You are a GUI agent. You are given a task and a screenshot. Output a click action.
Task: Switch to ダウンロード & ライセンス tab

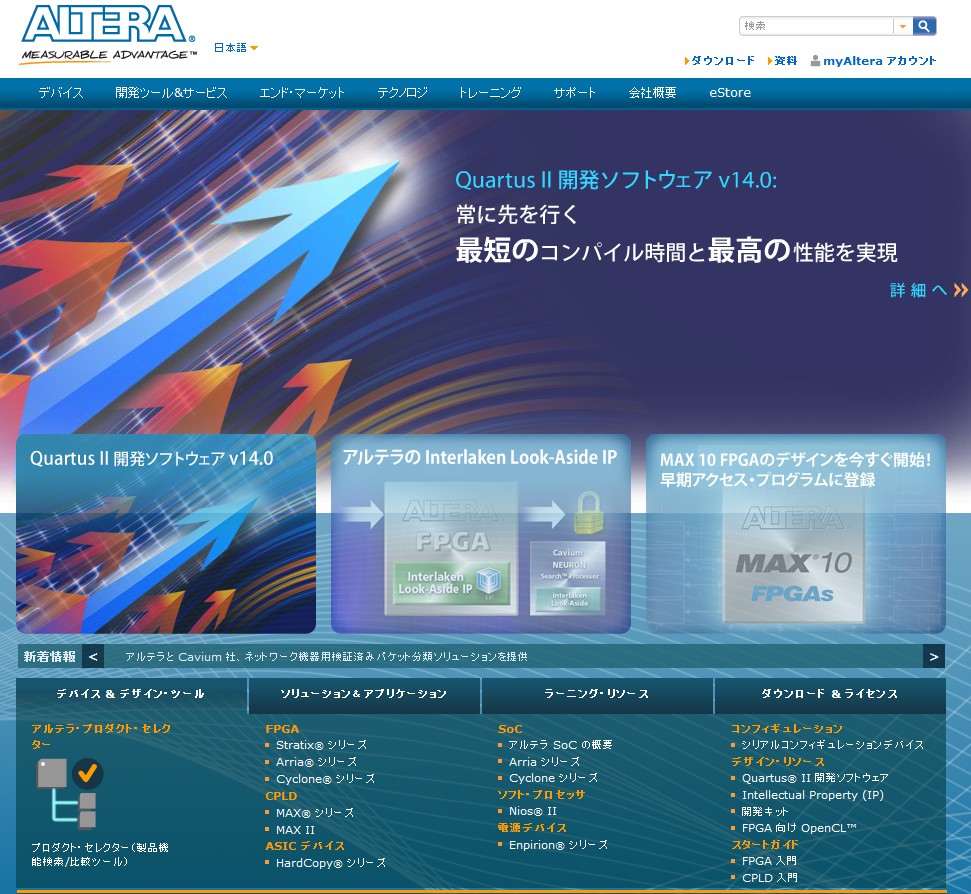[x=830, y=694]
